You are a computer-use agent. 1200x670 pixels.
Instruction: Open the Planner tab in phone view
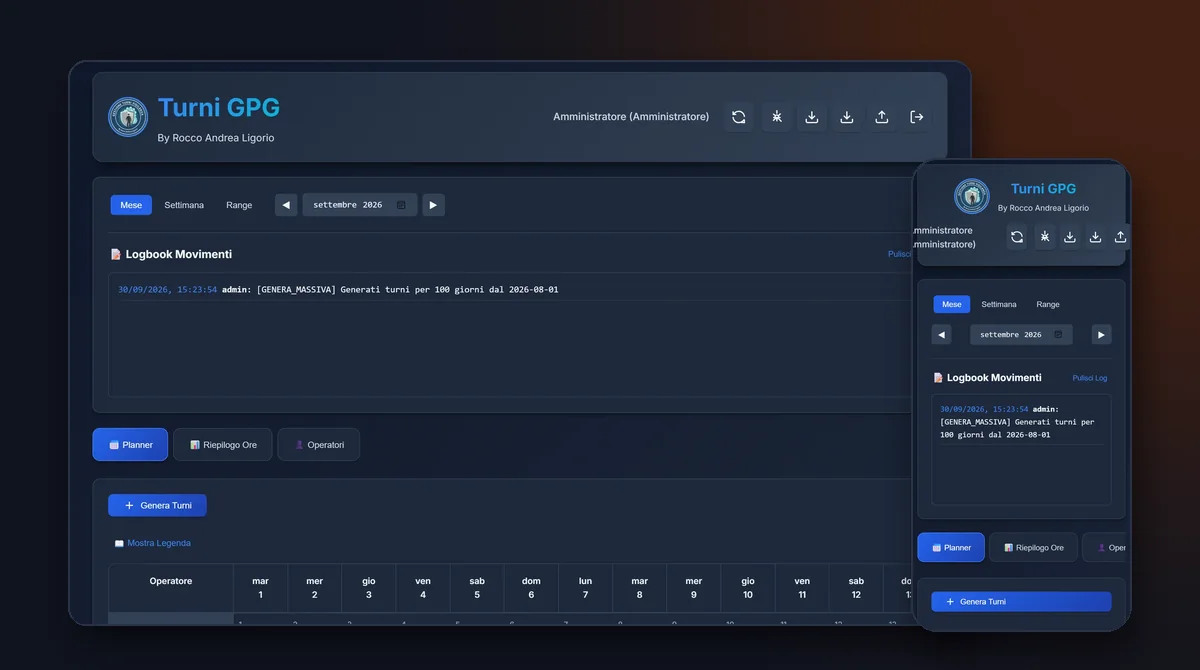951,548
